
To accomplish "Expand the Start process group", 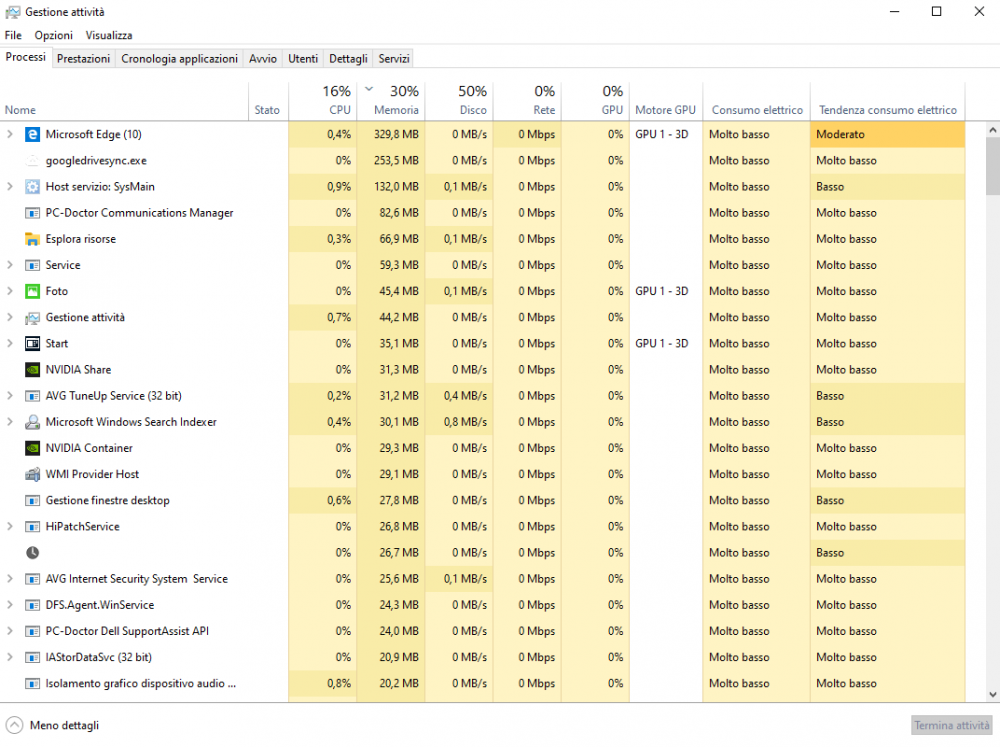I will (x=10, y=344).
